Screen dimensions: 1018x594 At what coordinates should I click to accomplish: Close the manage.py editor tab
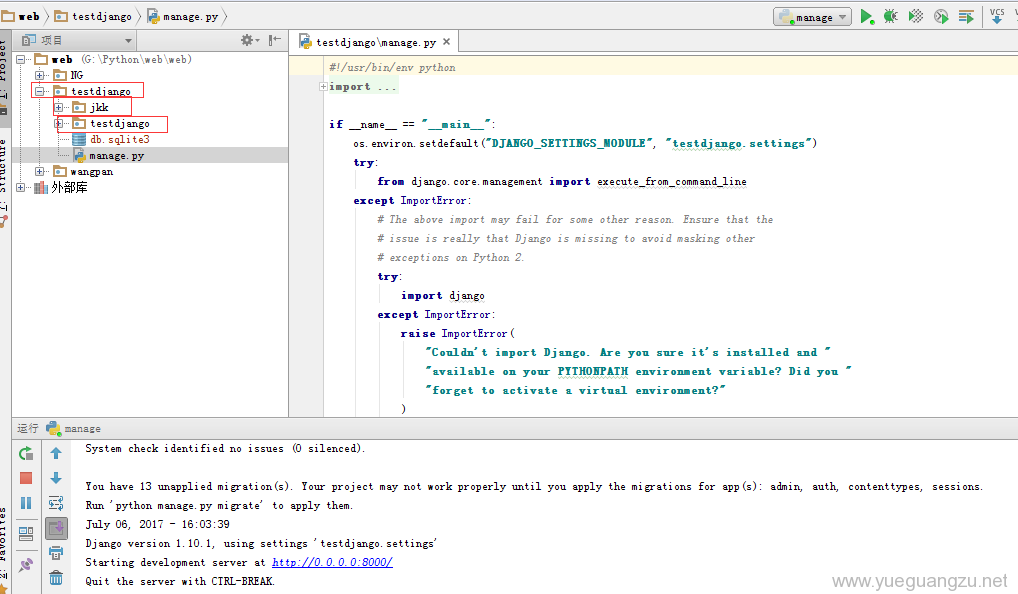(447, 42)
